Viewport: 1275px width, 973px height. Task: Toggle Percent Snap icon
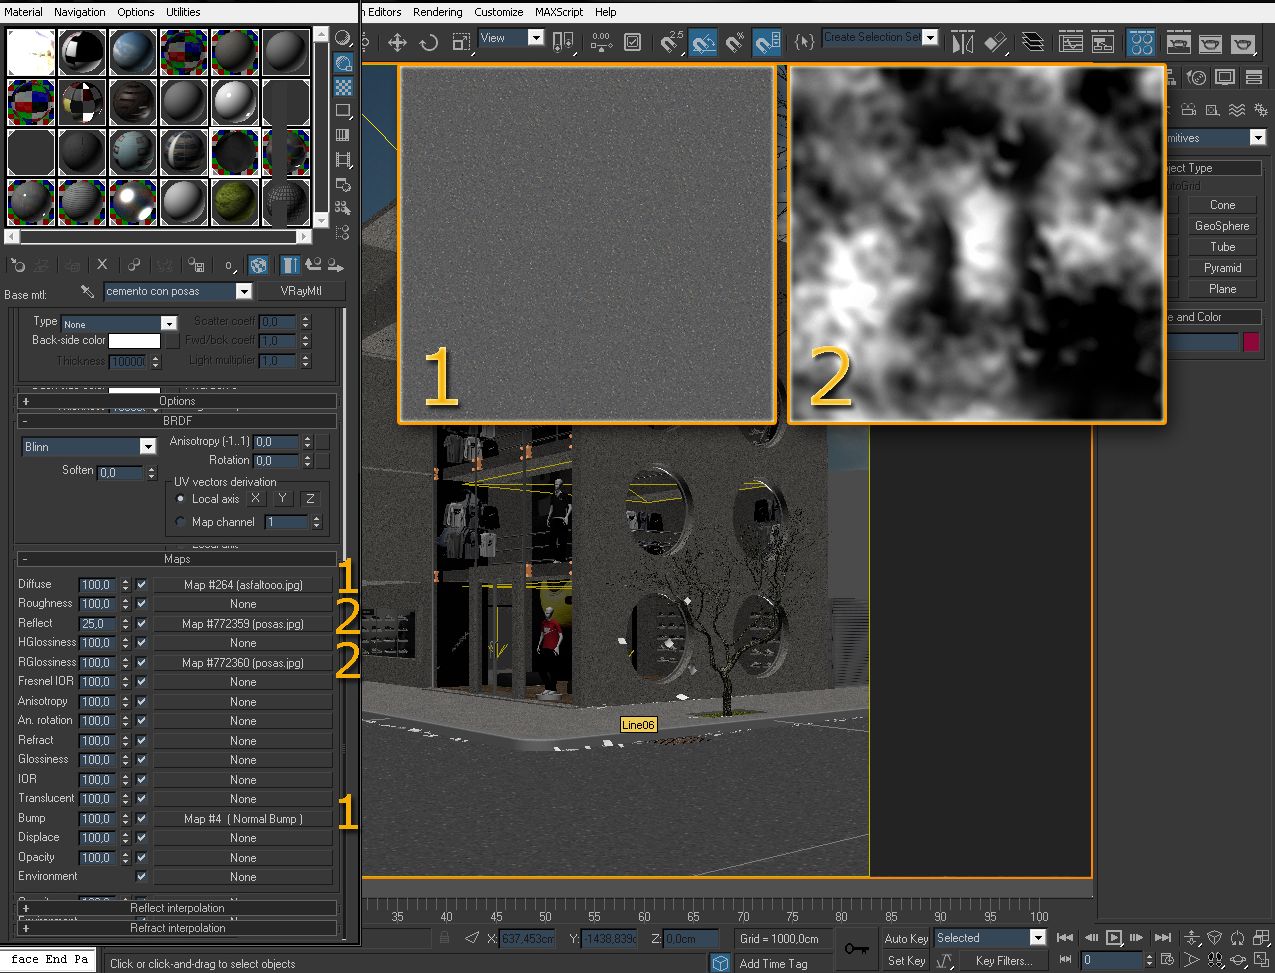(x=735, y=42)
